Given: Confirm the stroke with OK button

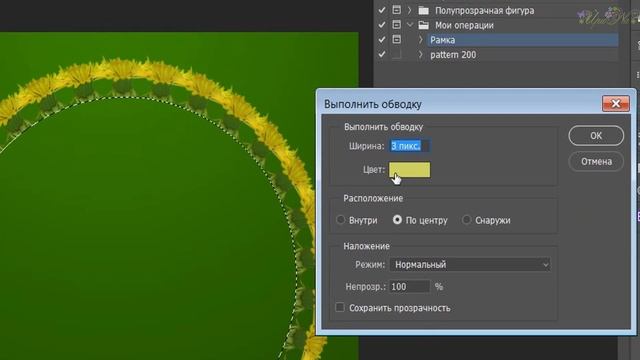Looking at the screenshot, I should (596, 136).
